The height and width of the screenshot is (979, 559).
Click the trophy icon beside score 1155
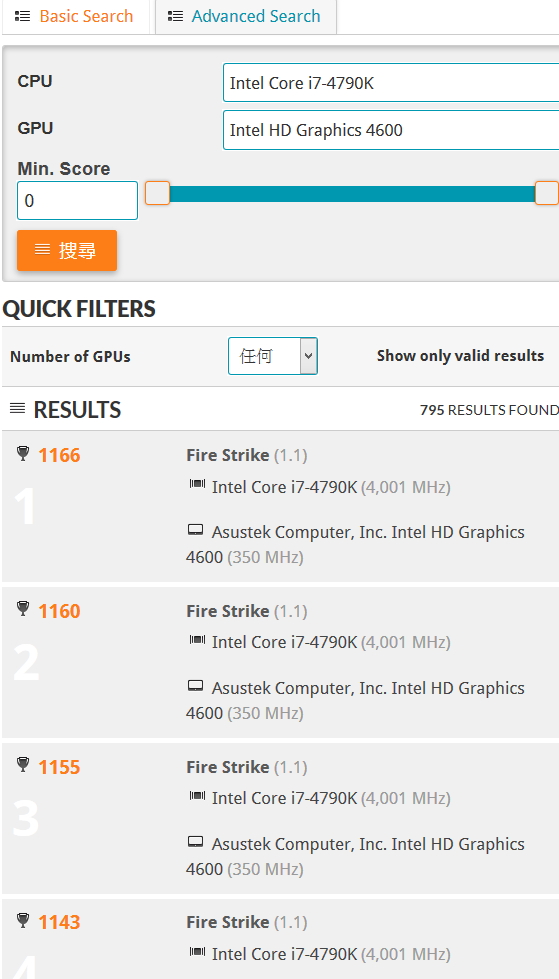coord(23,765)
